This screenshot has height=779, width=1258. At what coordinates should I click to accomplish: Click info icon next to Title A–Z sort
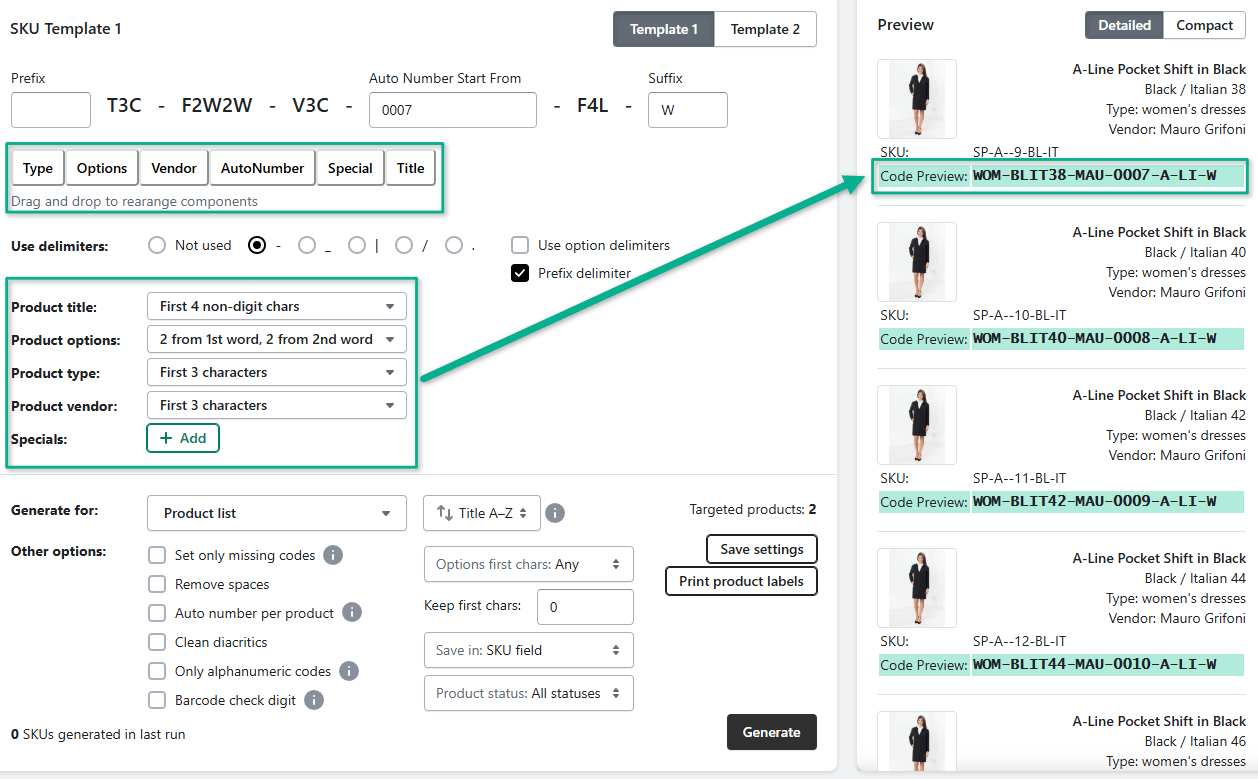coord(555,513)
